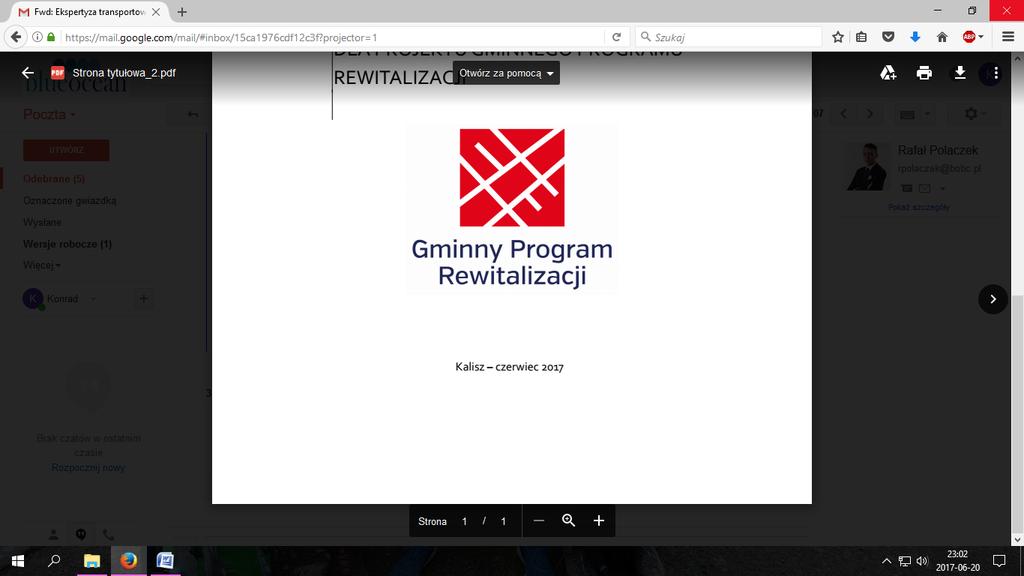This screenshot has width=1024, height=576.
Task: Click the 'Rozpocznij nowy' chat link
Action: click(88, 468)
